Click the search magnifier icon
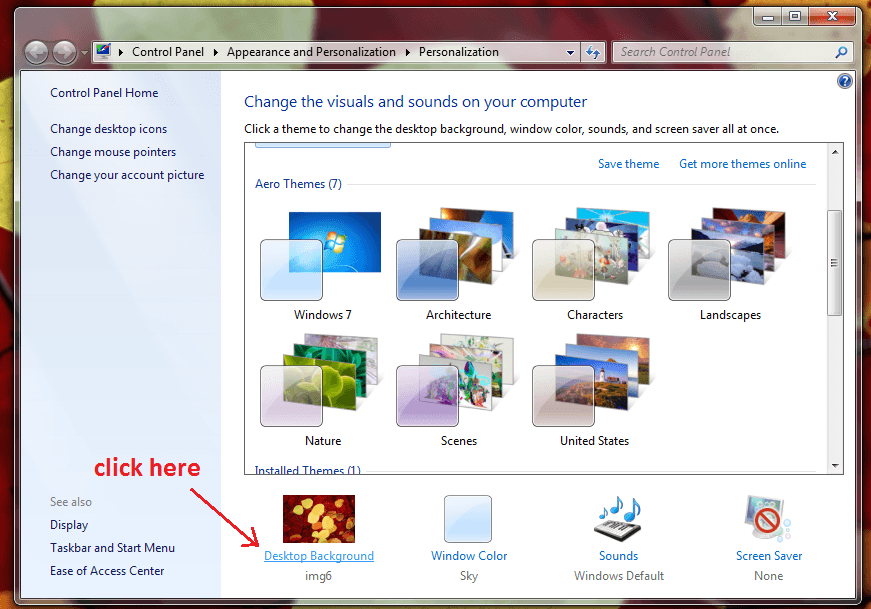Viewport: 871px width, 609px height. coord(842,52)
